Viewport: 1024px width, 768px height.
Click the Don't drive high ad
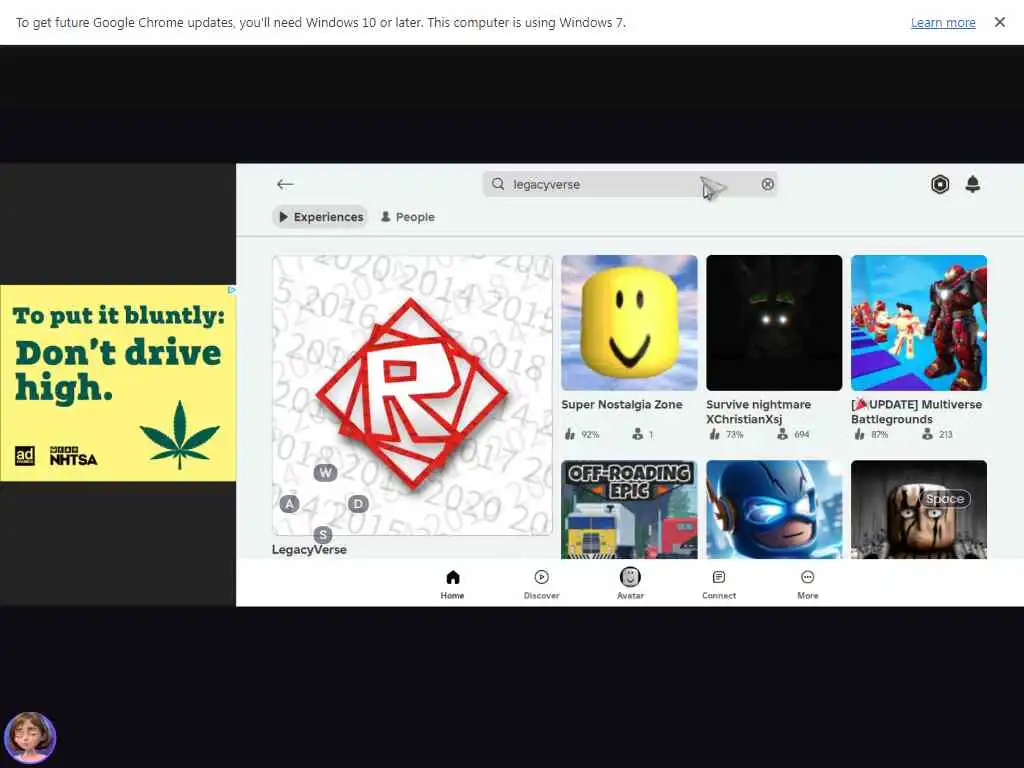118,383
